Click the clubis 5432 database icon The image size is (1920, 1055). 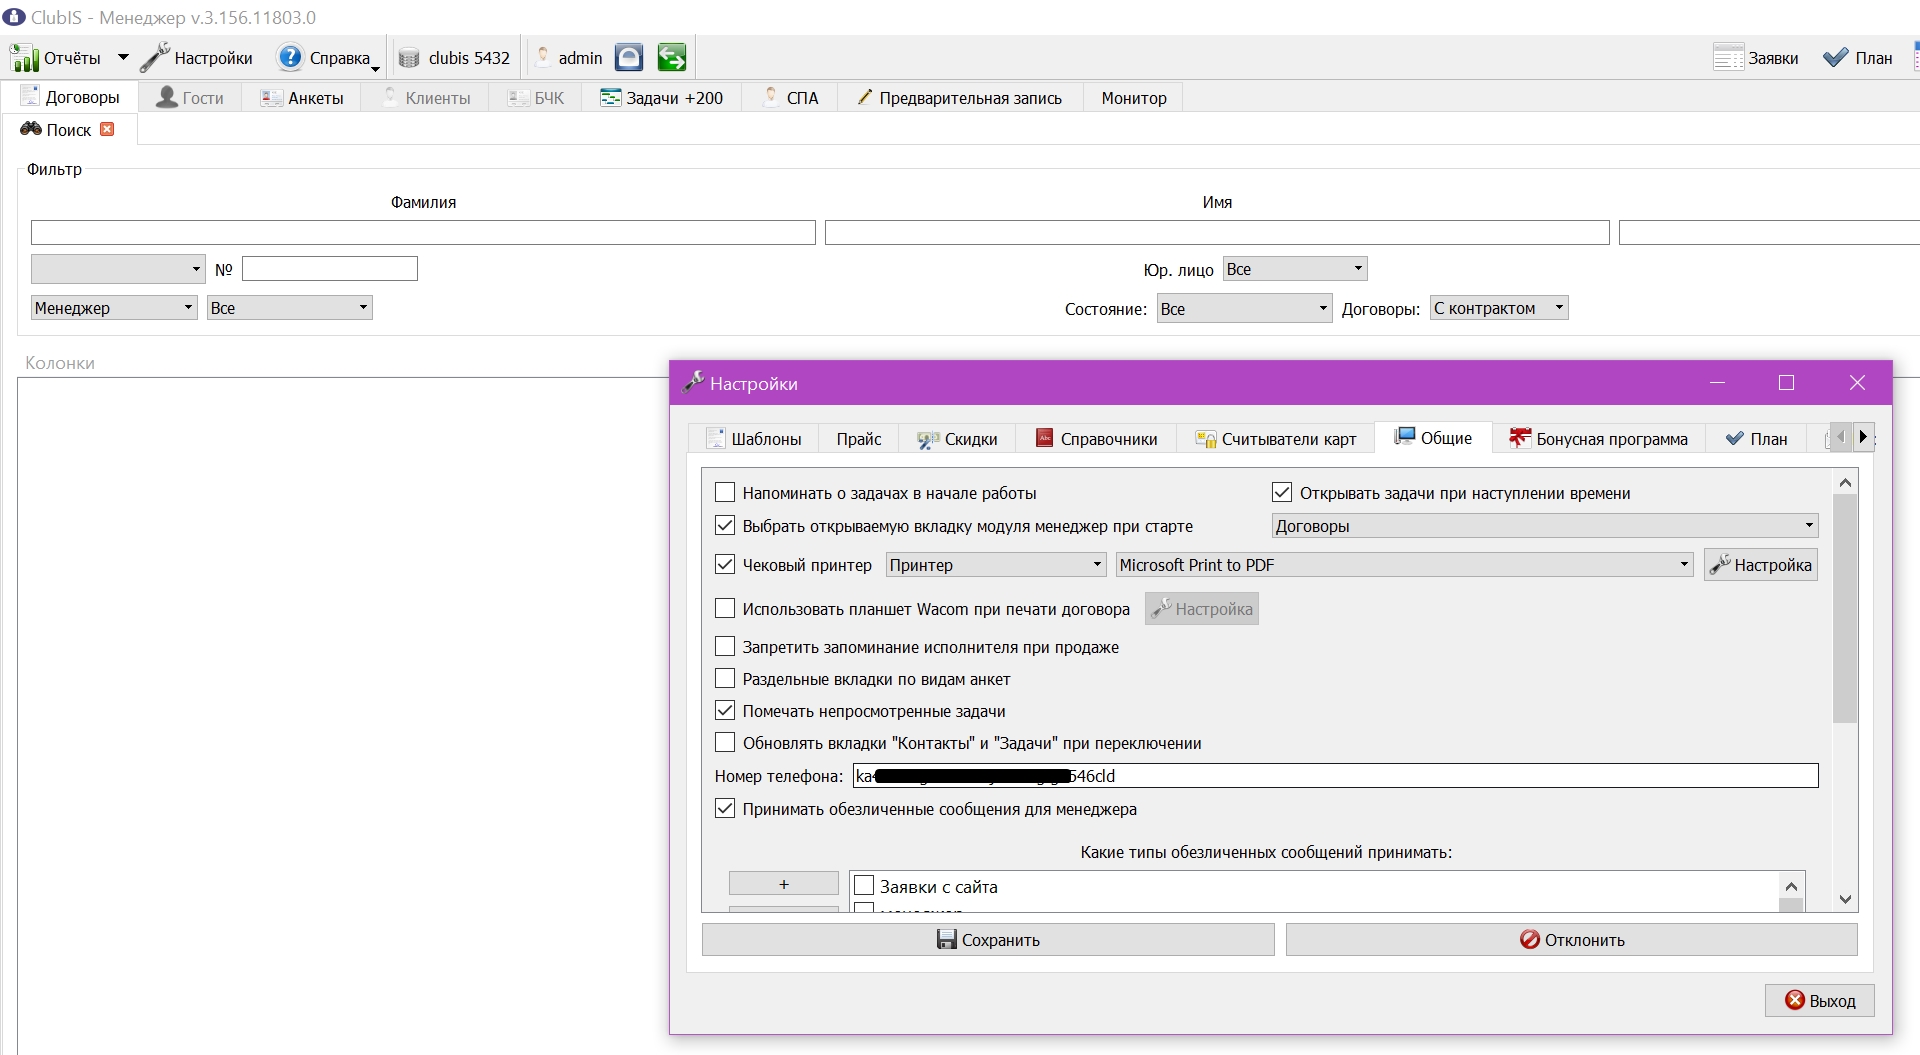pyautogui.click(x=409, y=58)
